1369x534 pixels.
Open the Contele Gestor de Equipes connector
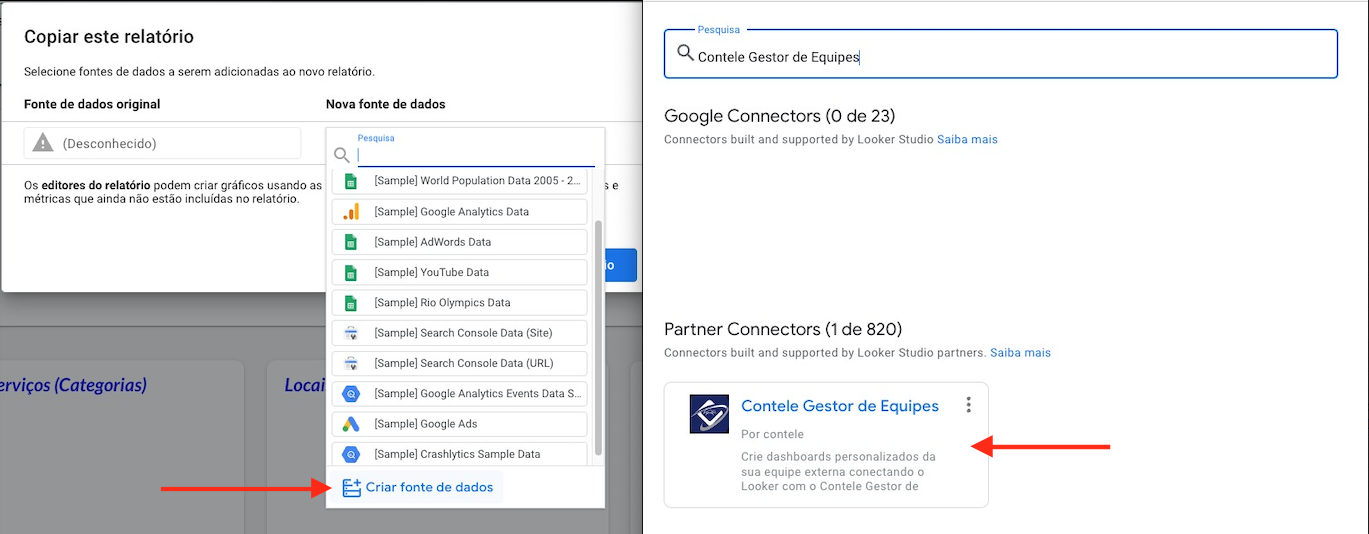pos(840,406)
